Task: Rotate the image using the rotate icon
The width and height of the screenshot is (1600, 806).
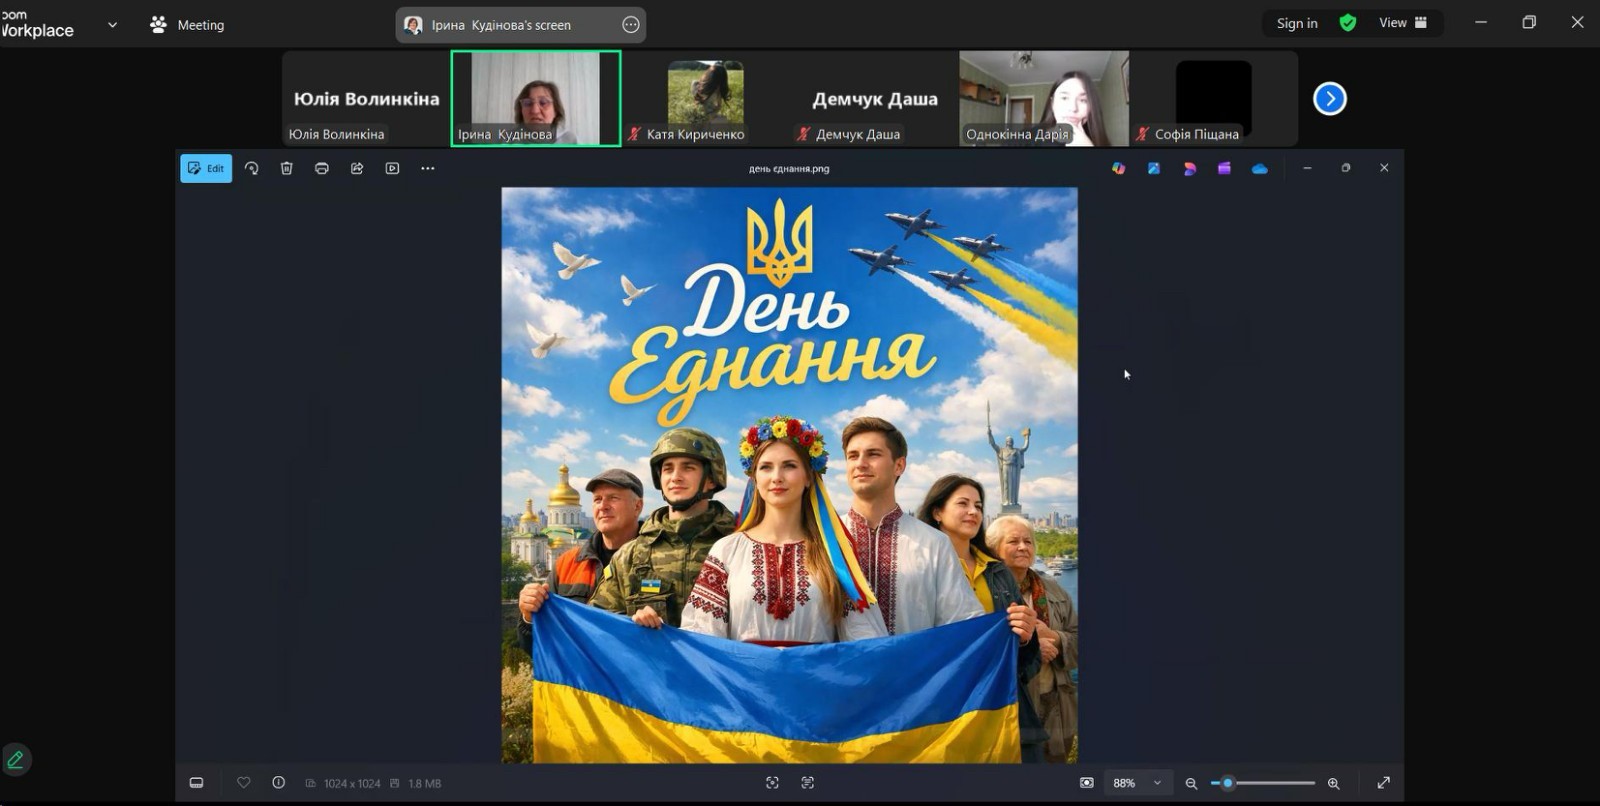Action: [x=251, y=169]
